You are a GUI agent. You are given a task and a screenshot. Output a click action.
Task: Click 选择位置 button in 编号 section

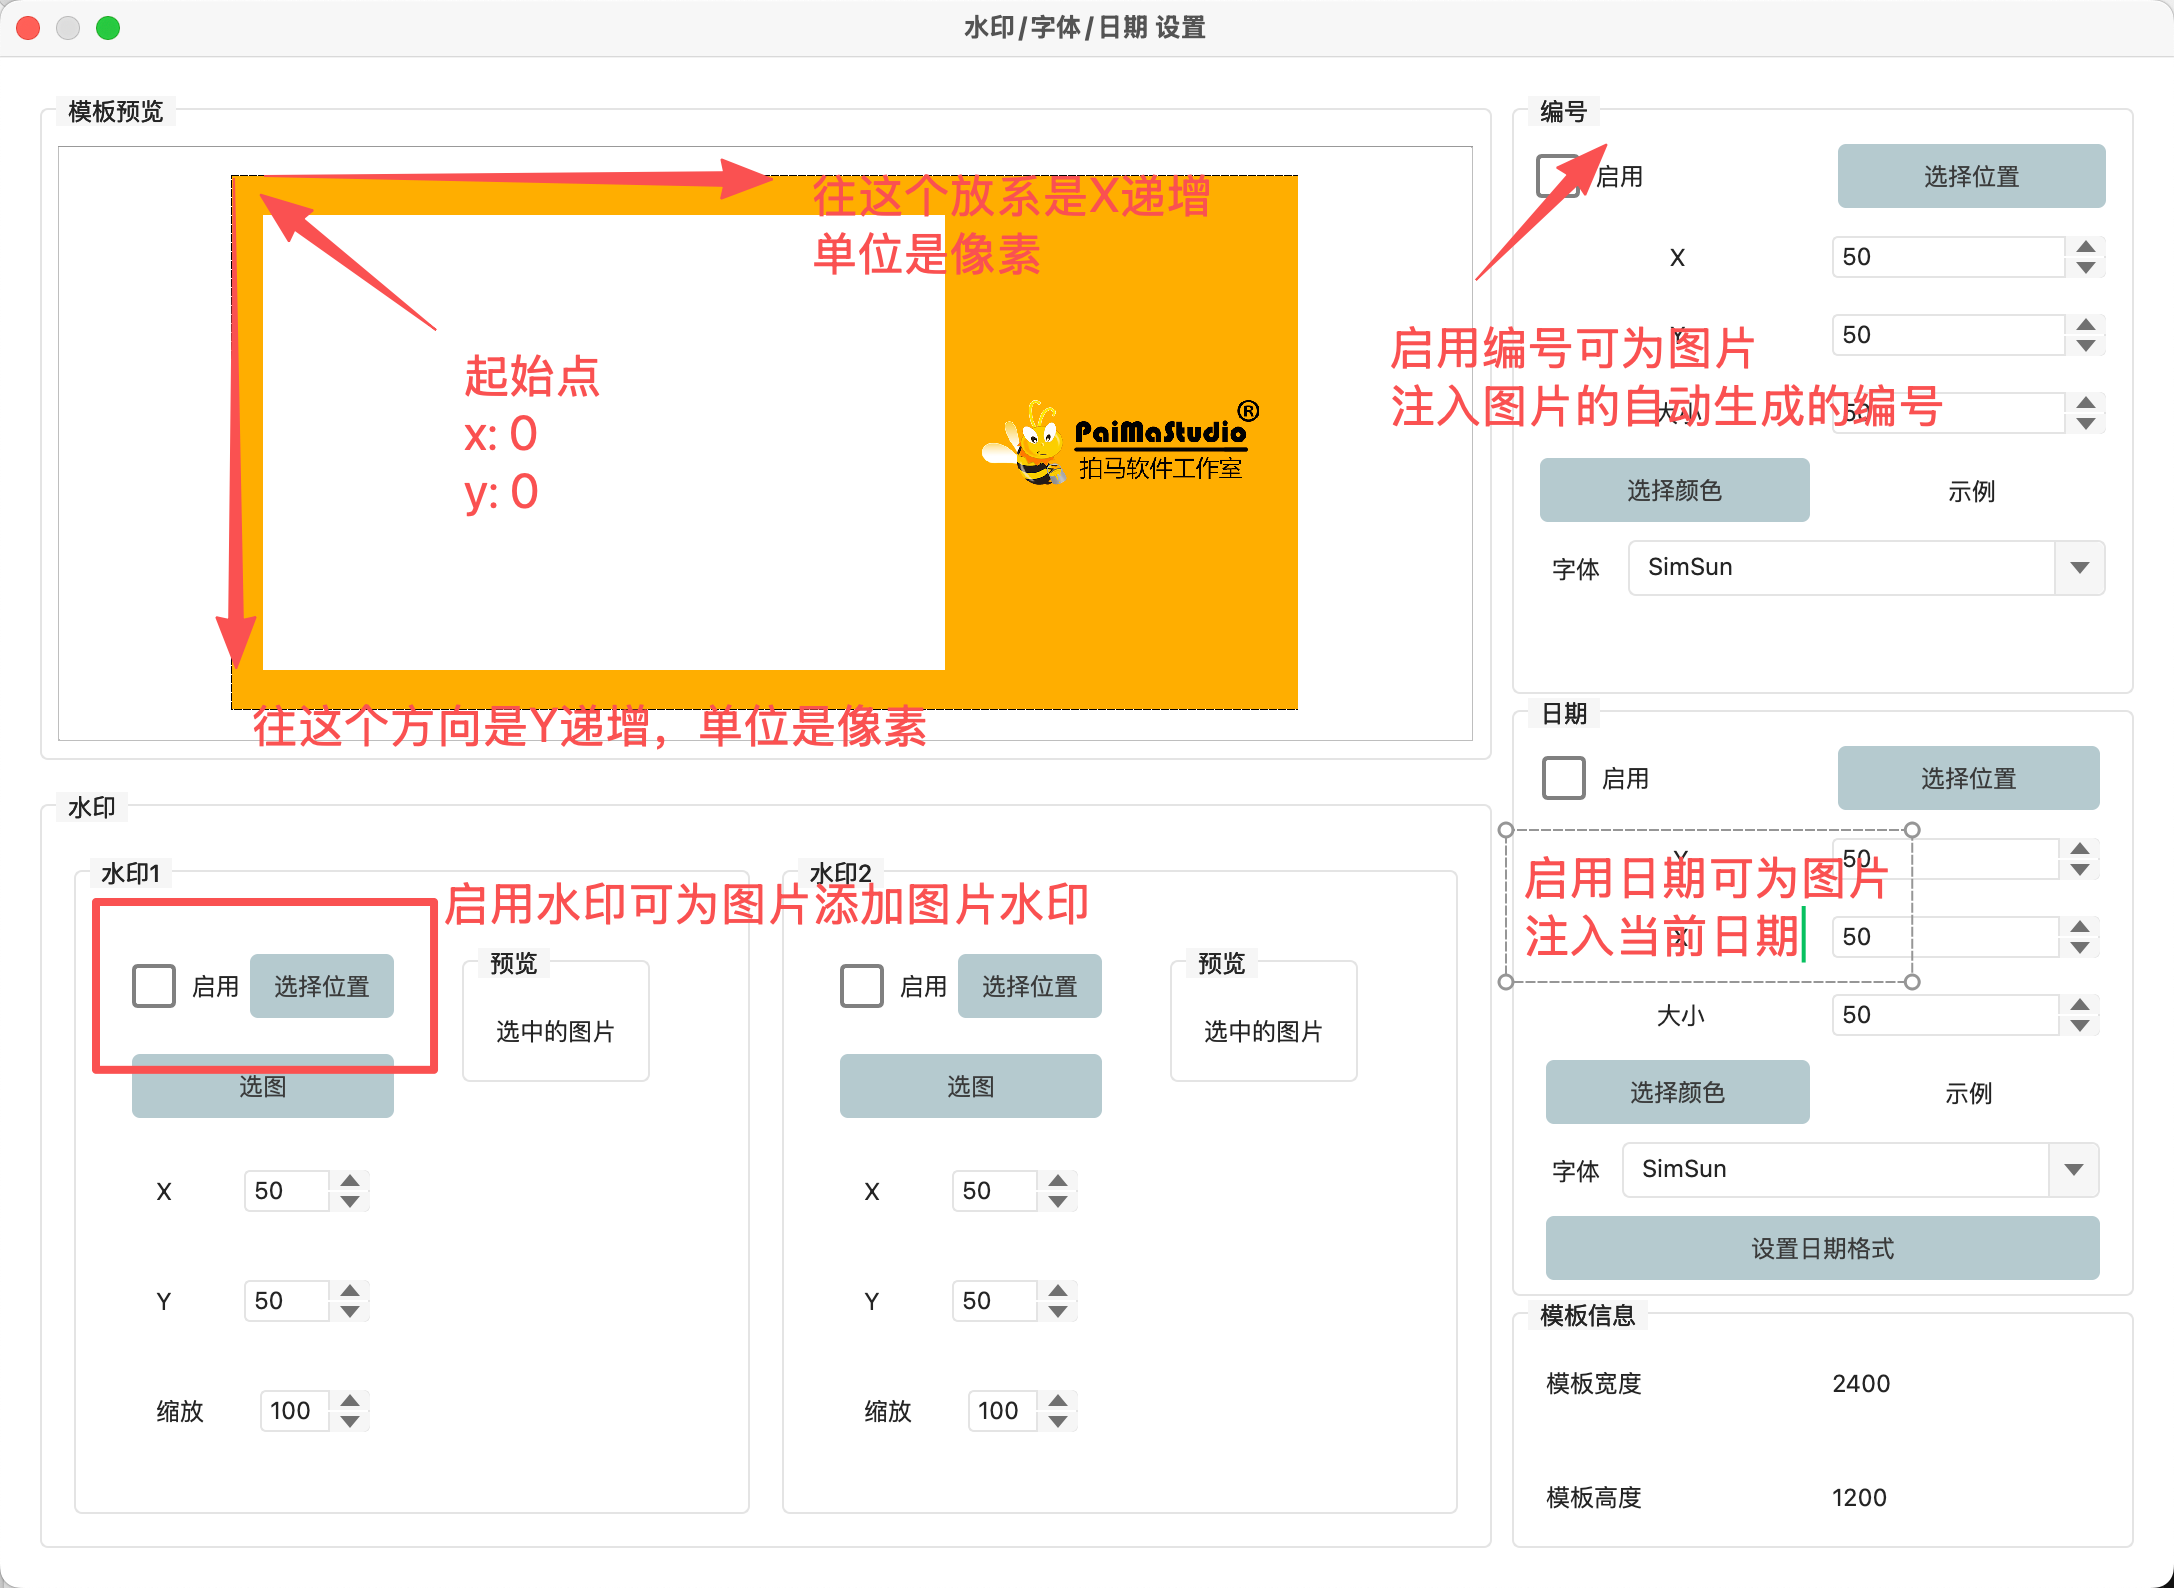(x=1971, y=176)
